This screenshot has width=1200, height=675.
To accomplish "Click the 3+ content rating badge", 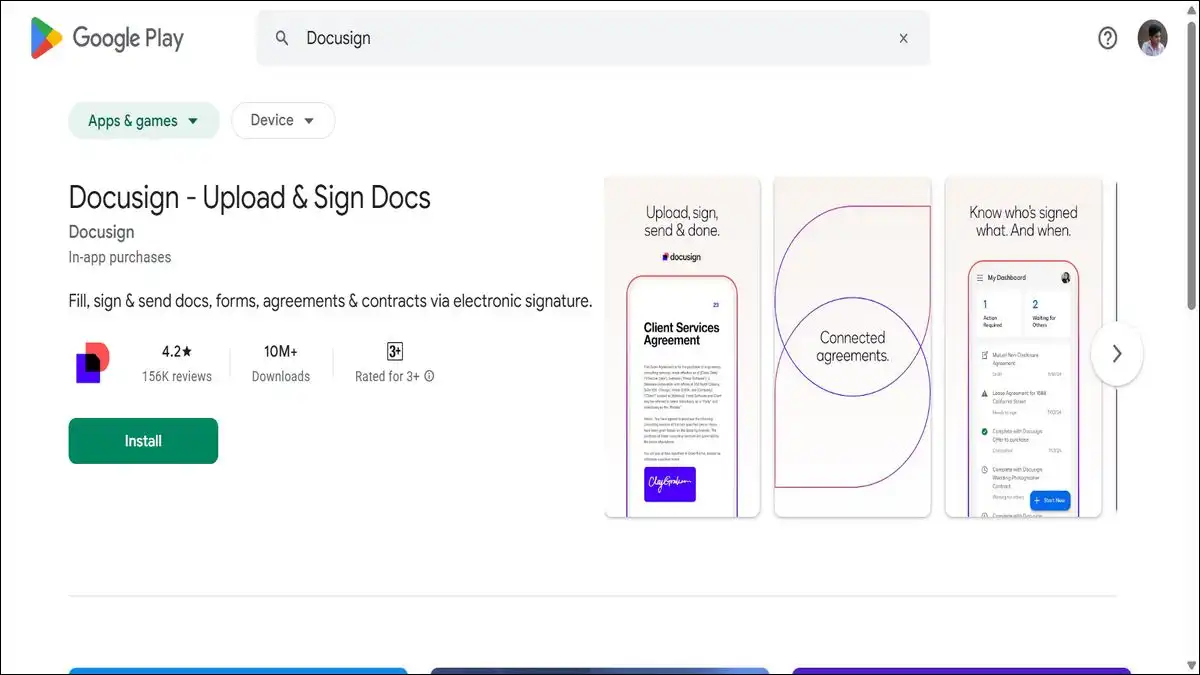I will pos(395,351).
